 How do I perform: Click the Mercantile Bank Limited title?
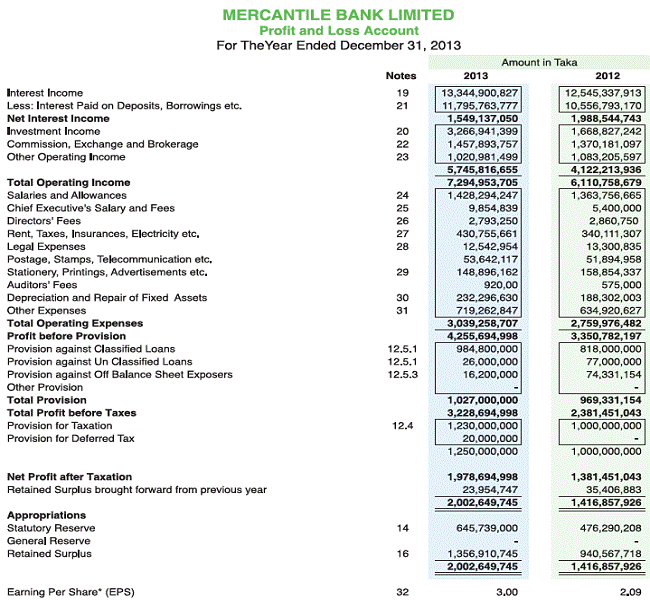(x=337, y=15)
